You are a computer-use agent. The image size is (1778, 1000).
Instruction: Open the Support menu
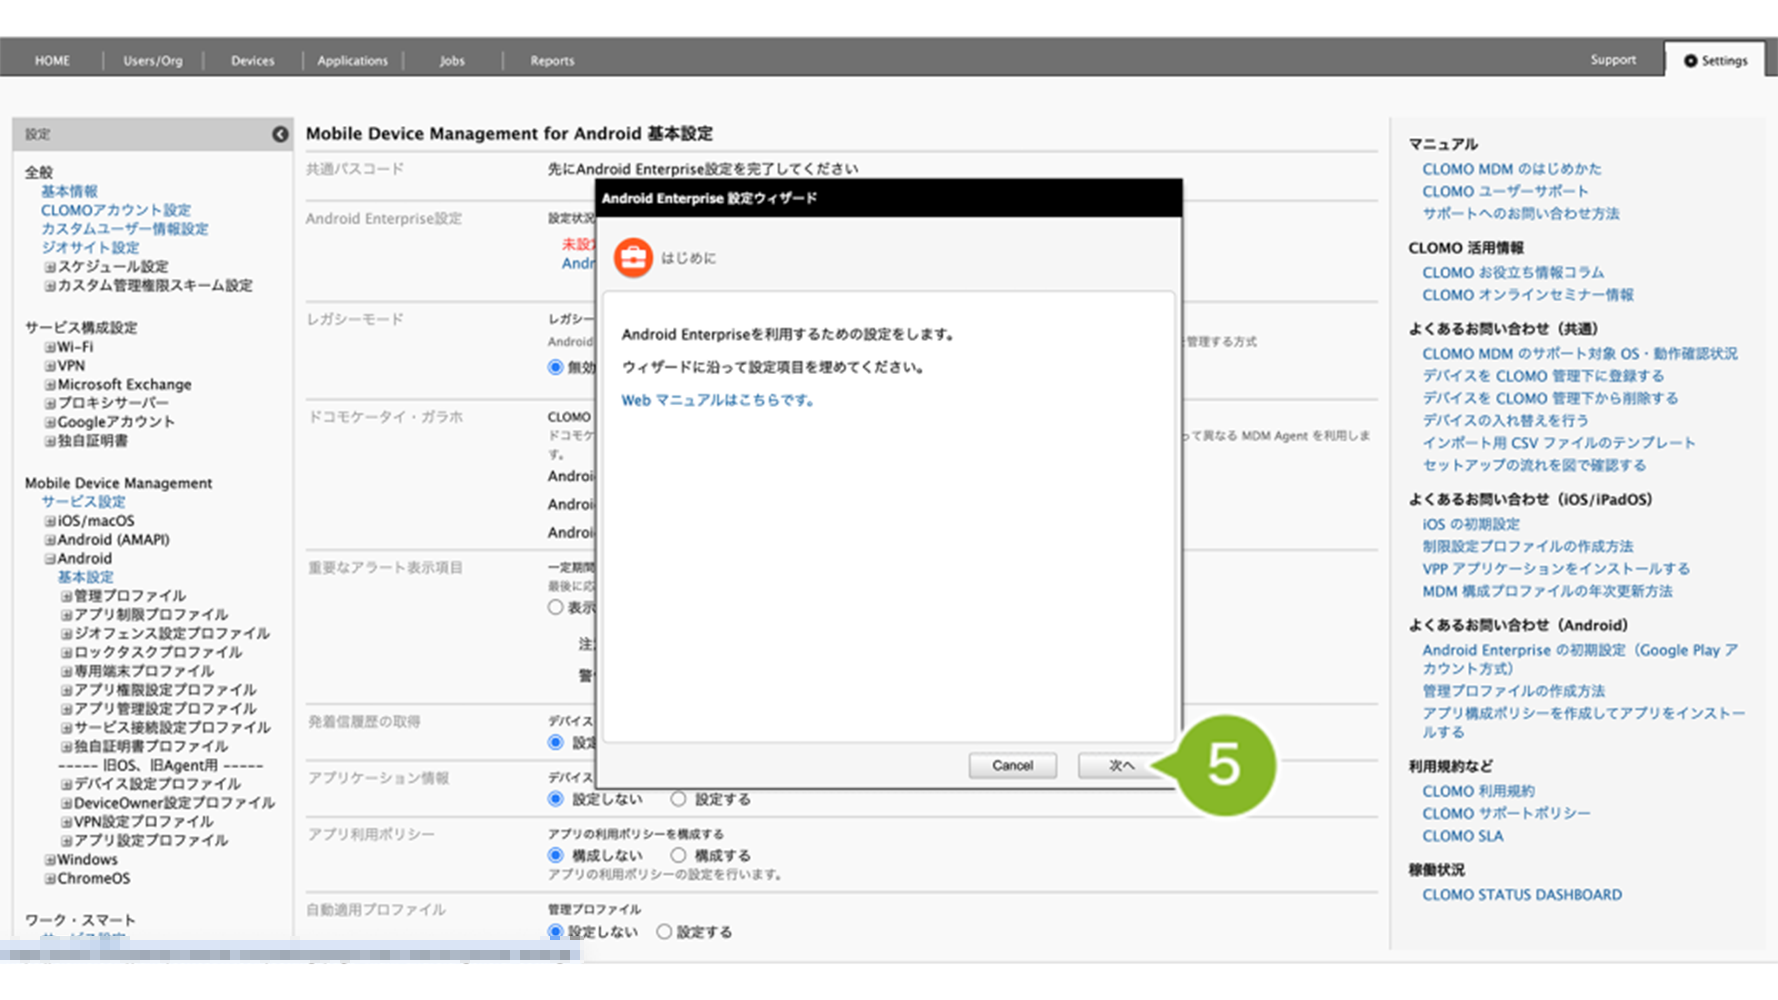[x=1613, y=60]
